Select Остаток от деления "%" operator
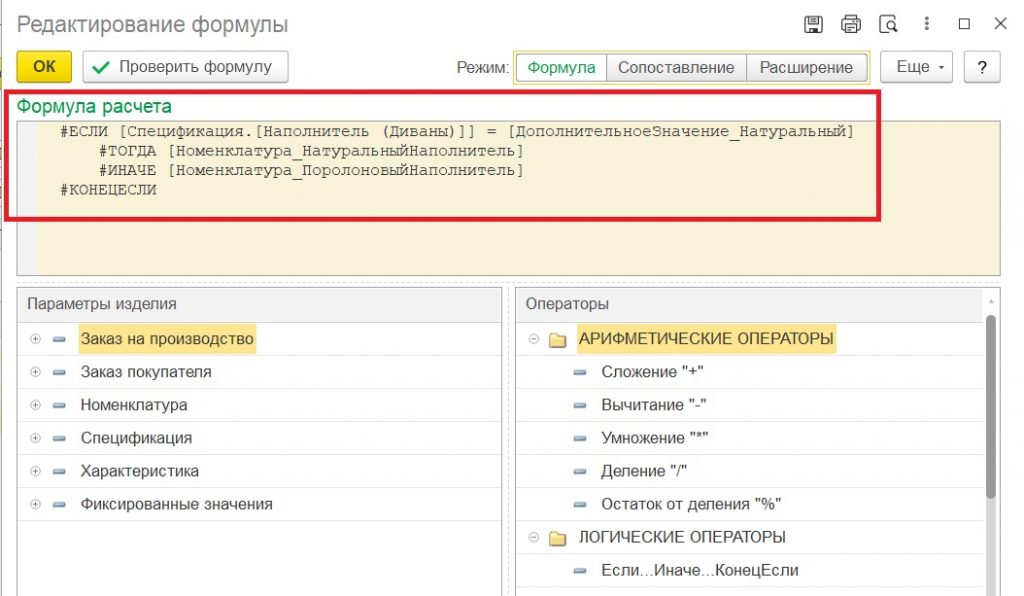This screenshot has height=596, width=1024. tap(750, 504)
